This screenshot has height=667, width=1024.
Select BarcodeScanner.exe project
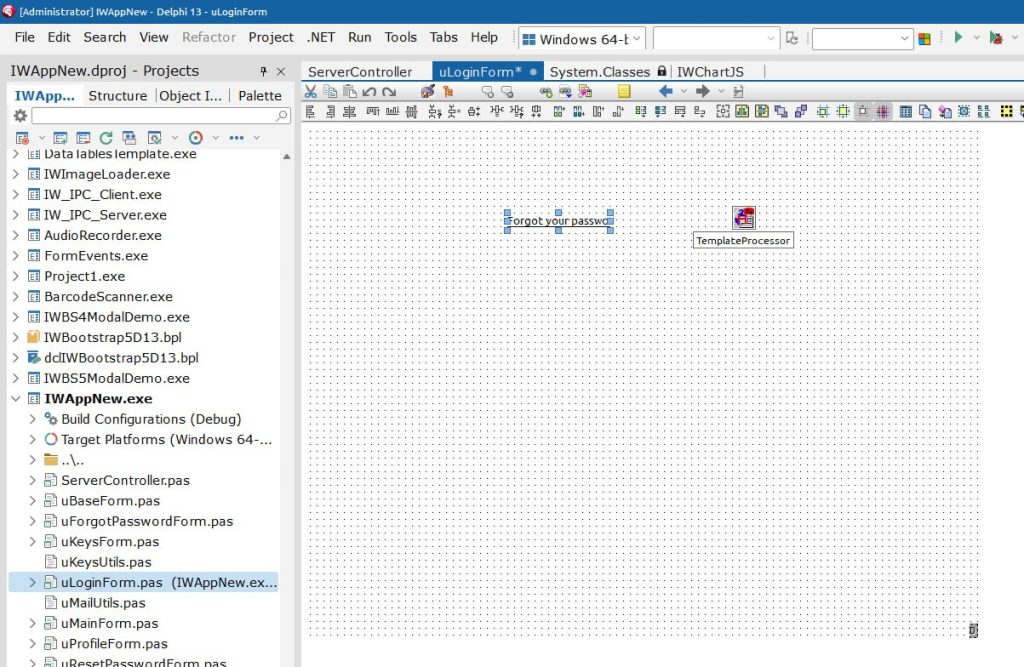(108, 297)
